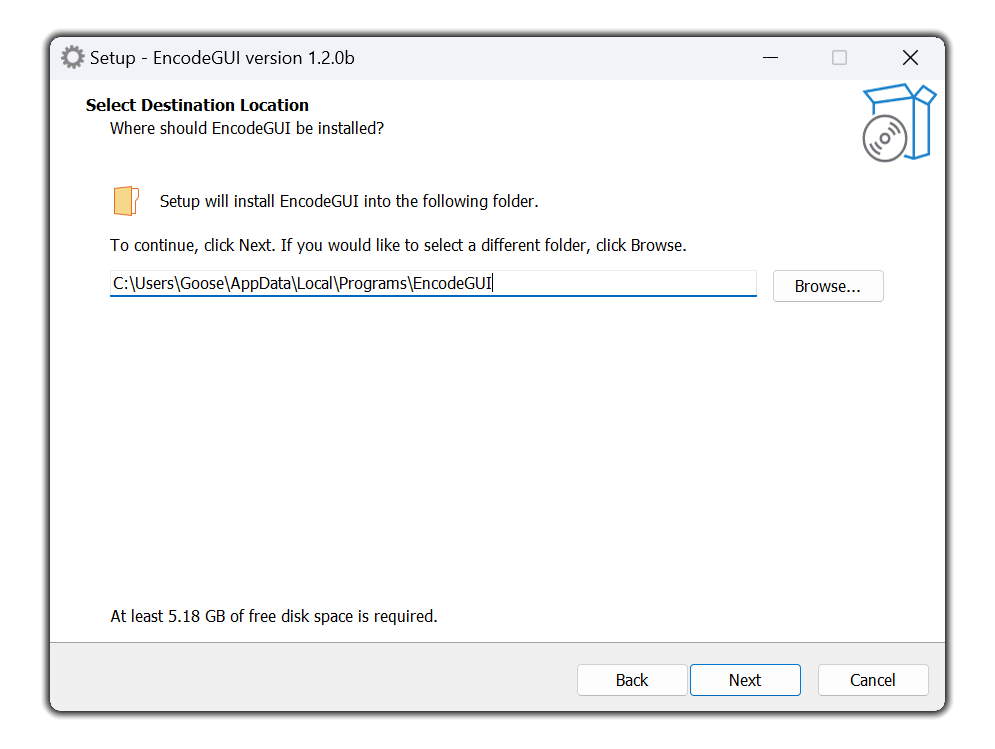Click the disabled maximize square icon

pyautogui.click(x=839, y=58)
